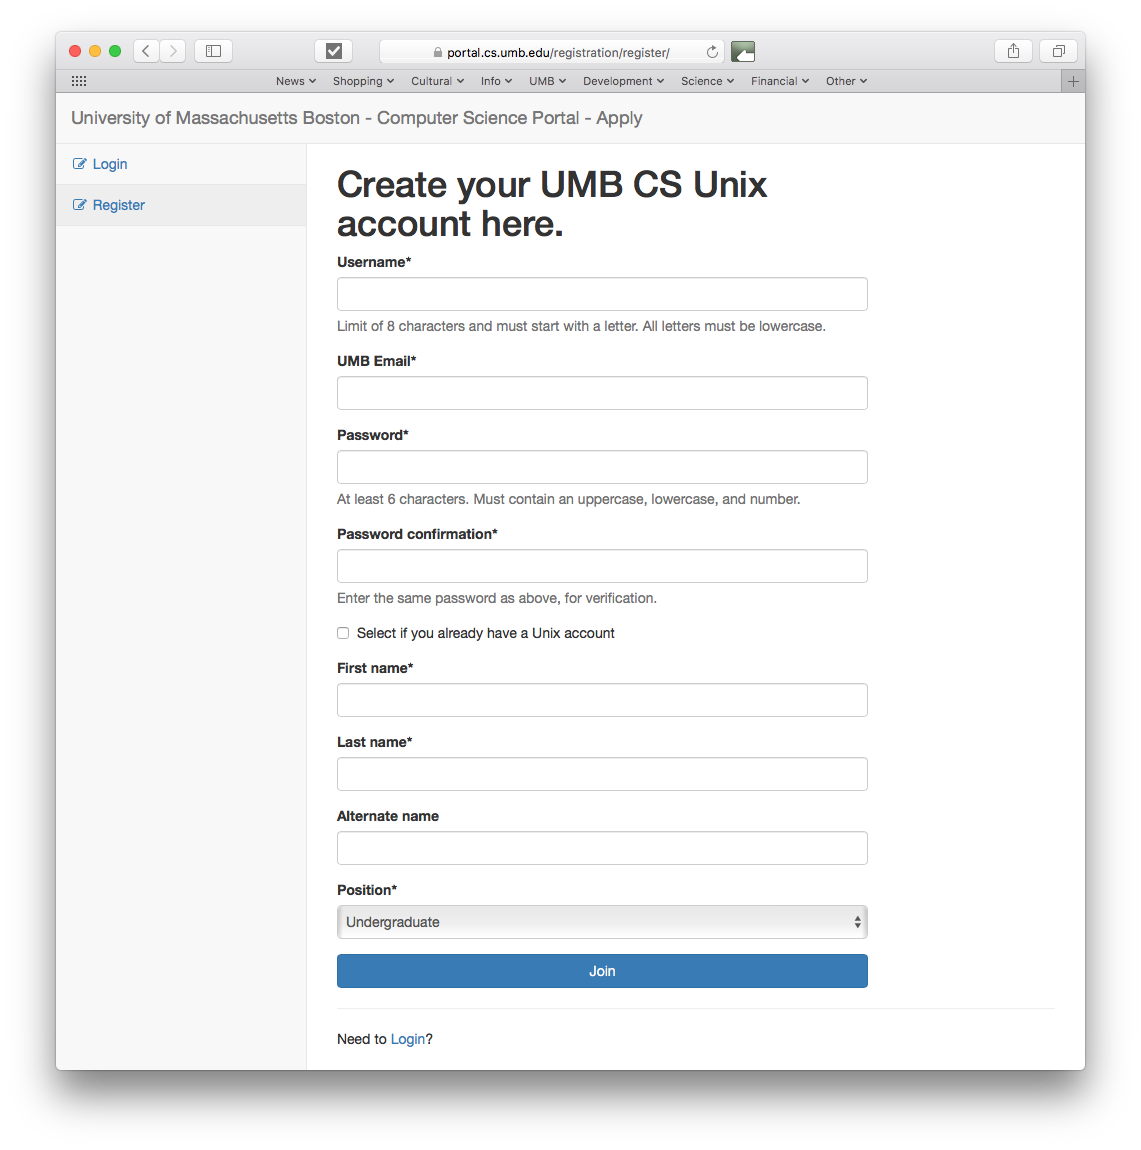The height and width of the screenshot is (1150, 1141).
Task: Toggle Safari's sidebar button
Action: (213, 51)
